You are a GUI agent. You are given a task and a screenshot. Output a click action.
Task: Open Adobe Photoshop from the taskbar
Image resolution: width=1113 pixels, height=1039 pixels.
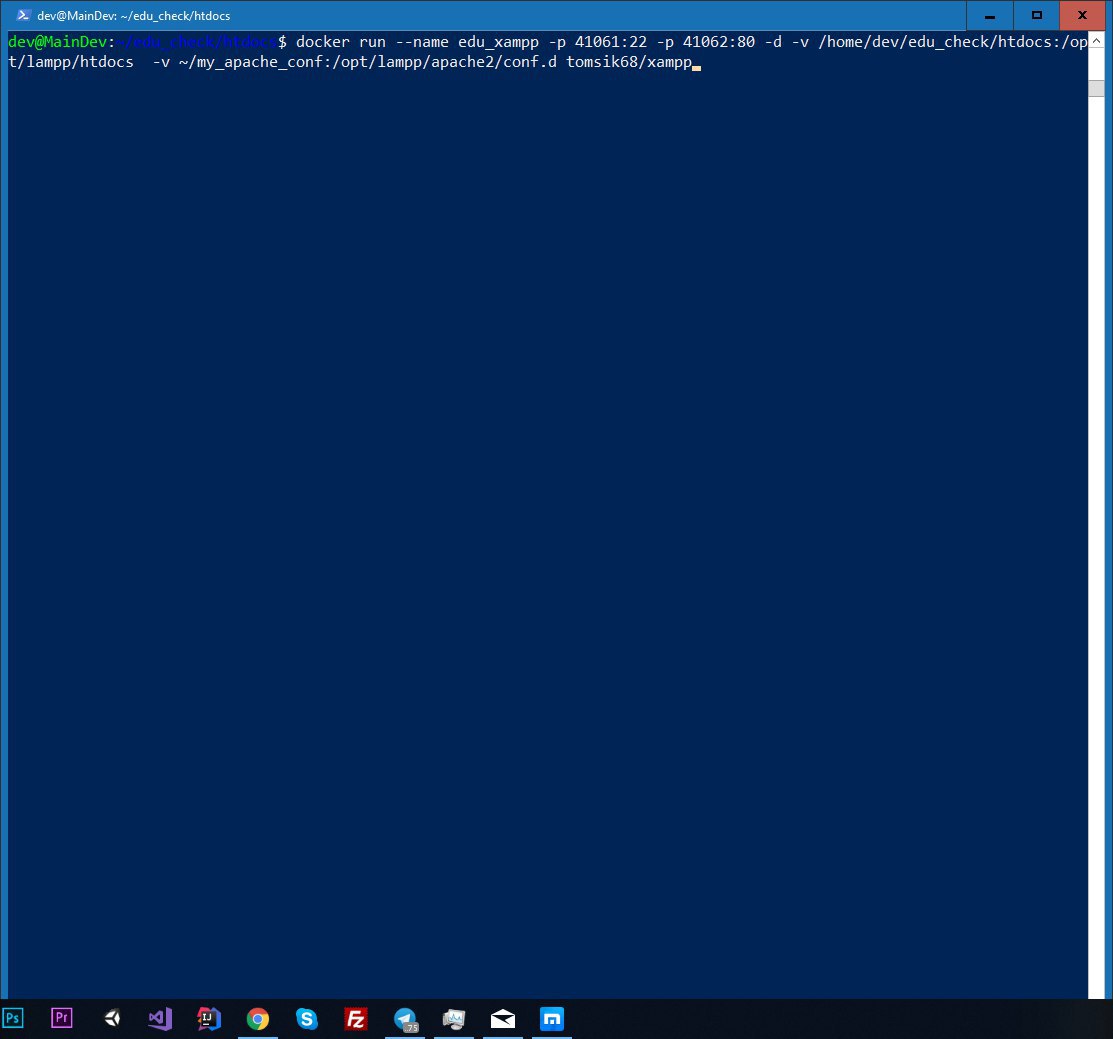(13, 1018)
